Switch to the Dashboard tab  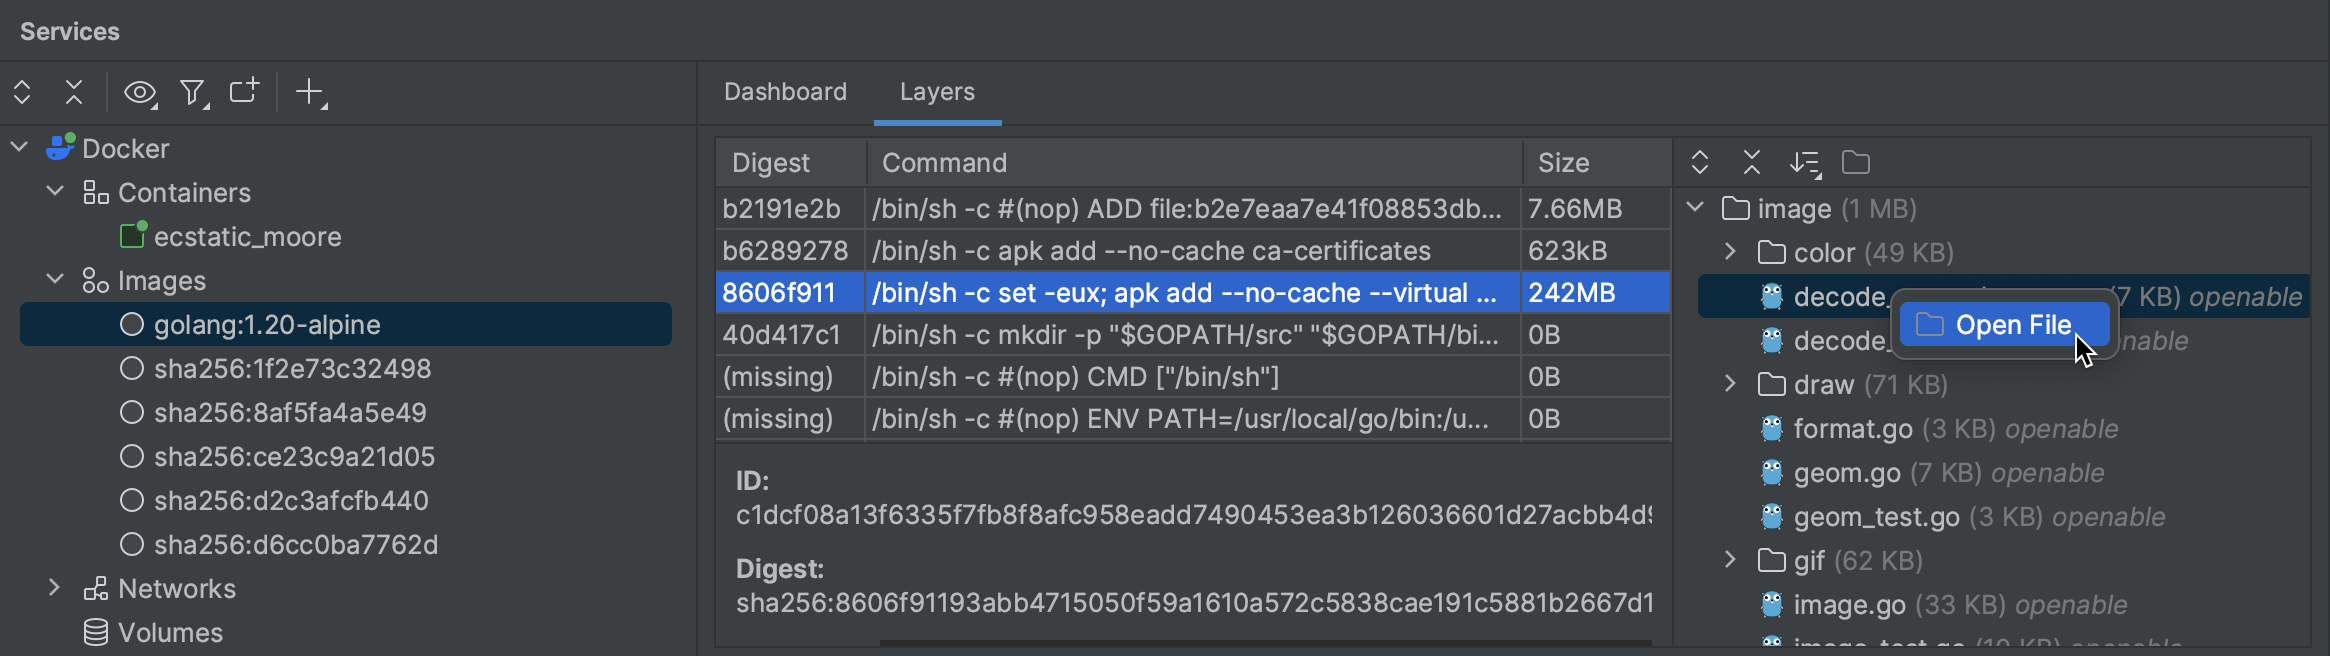click(784, 92)
